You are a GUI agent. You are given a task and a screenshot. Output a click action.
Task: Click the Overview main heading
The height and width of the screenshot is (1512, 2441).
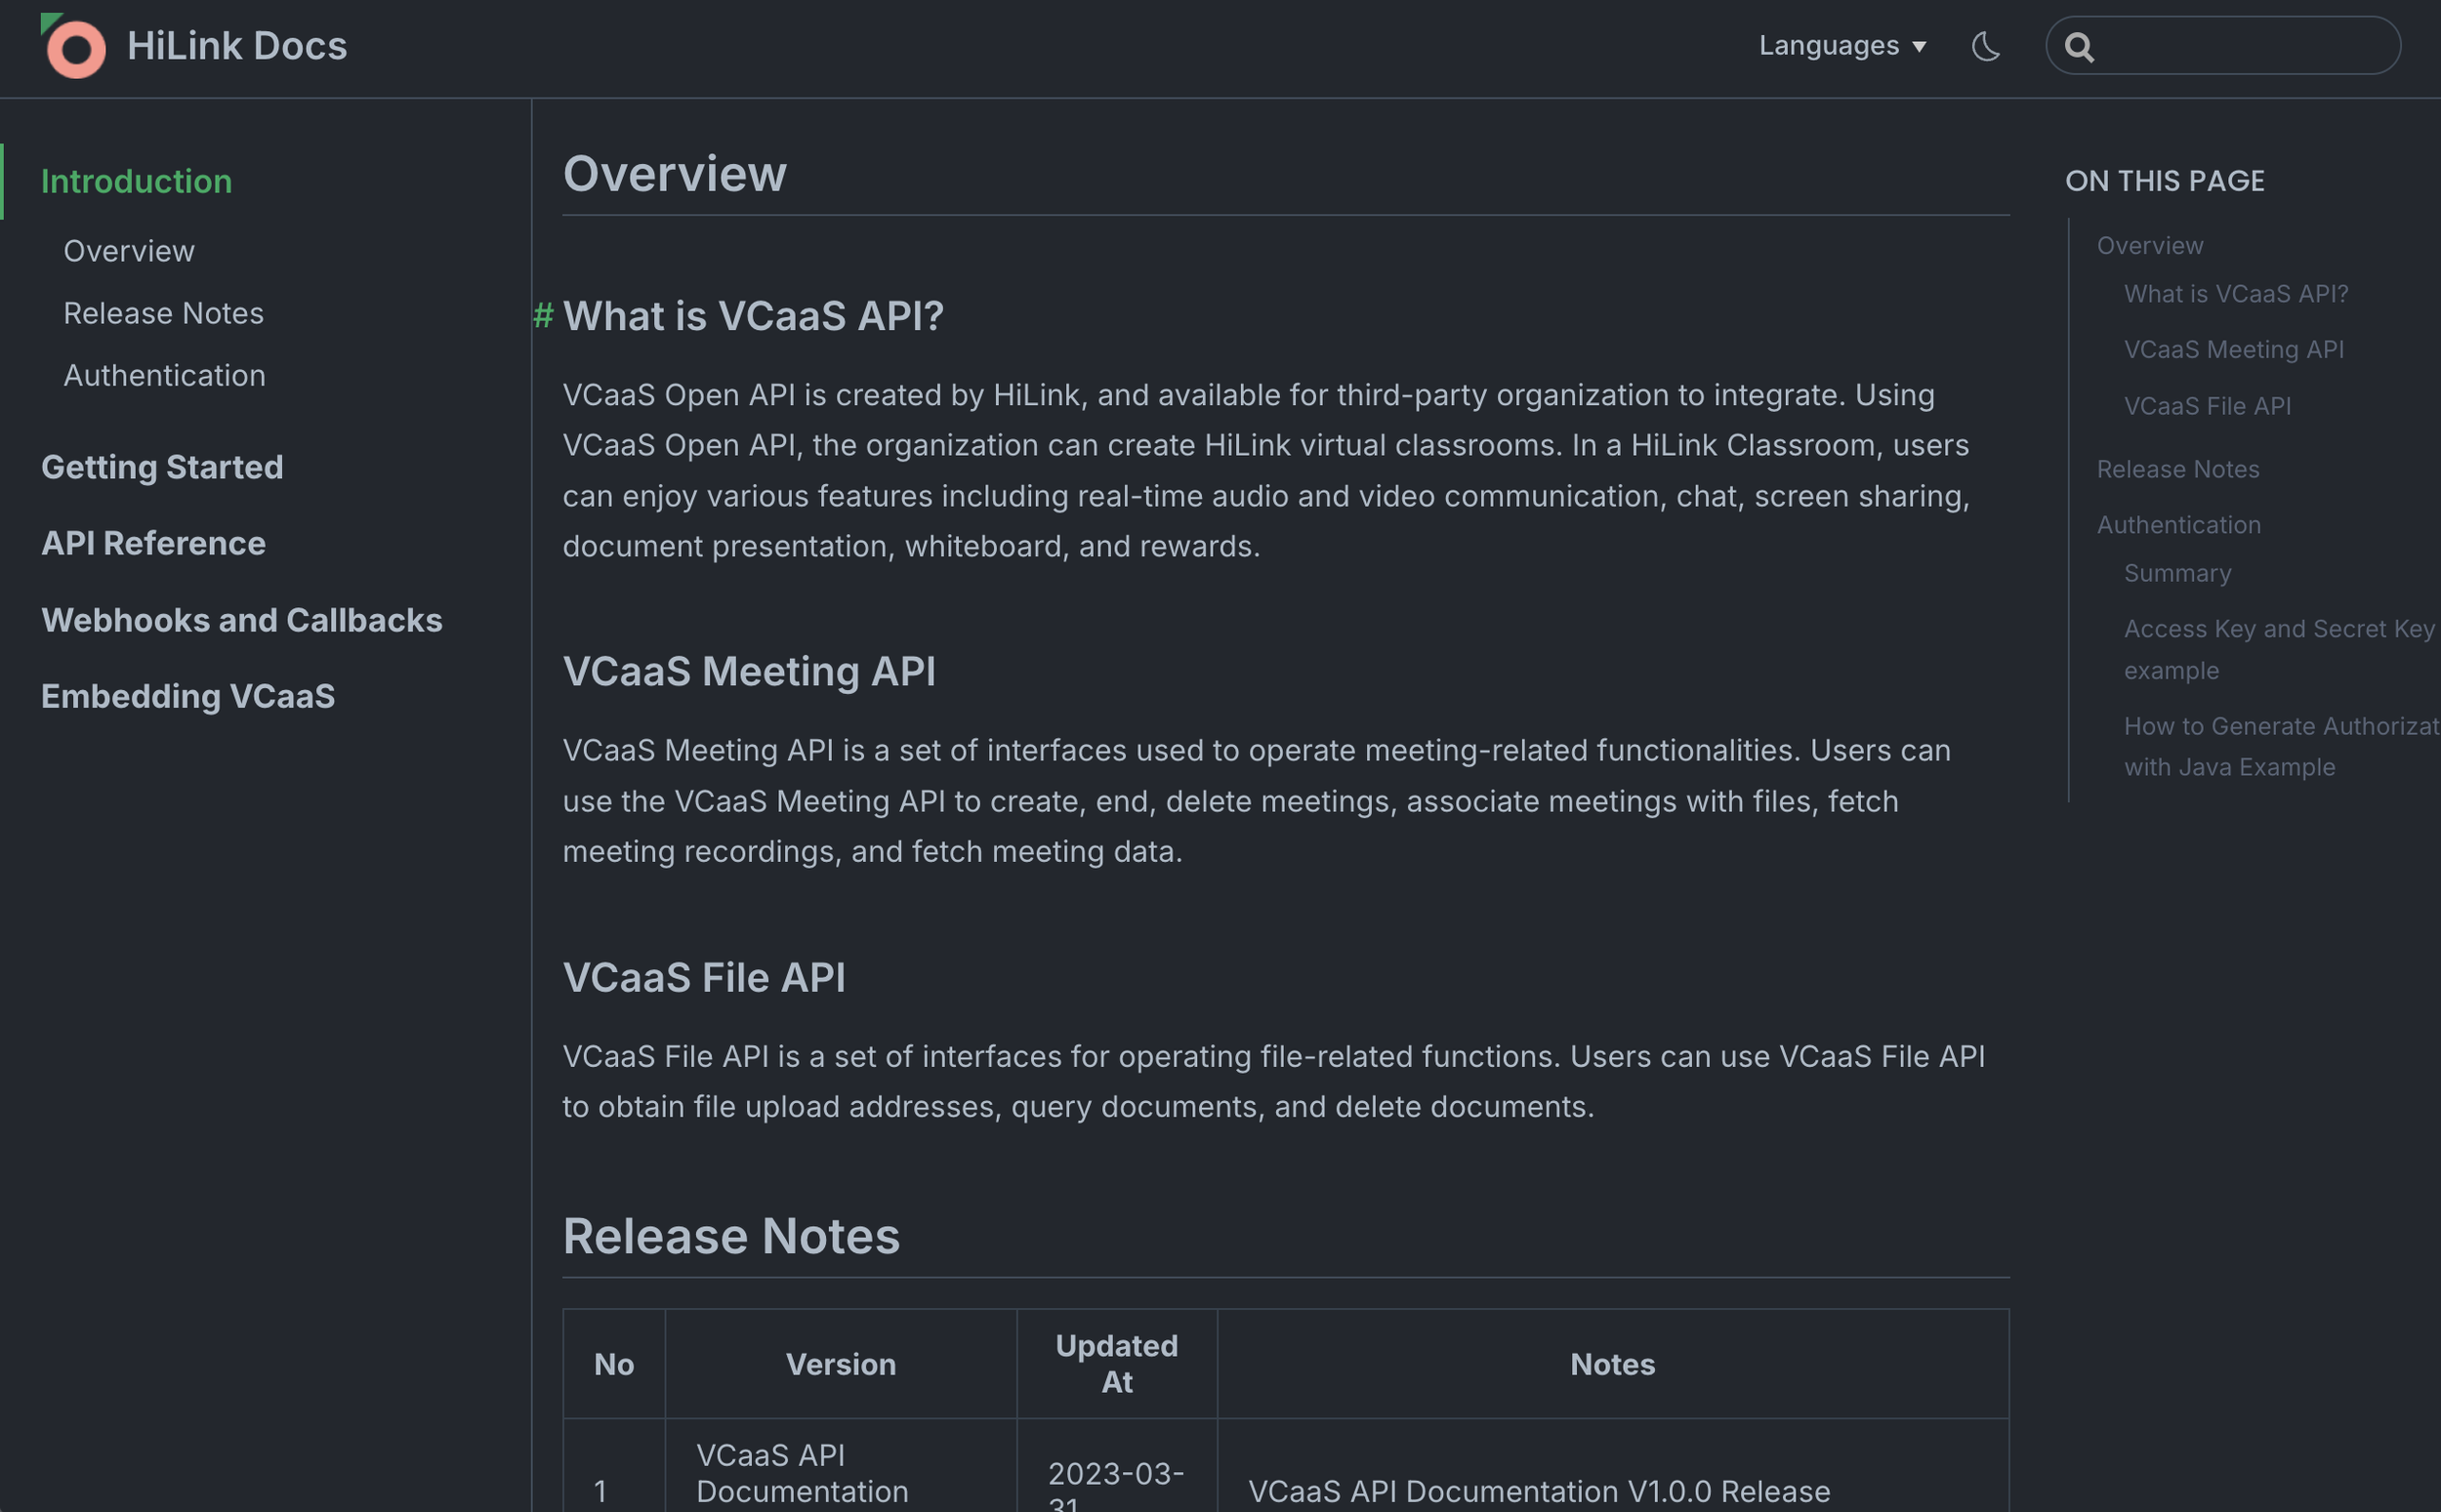[675, 174]
